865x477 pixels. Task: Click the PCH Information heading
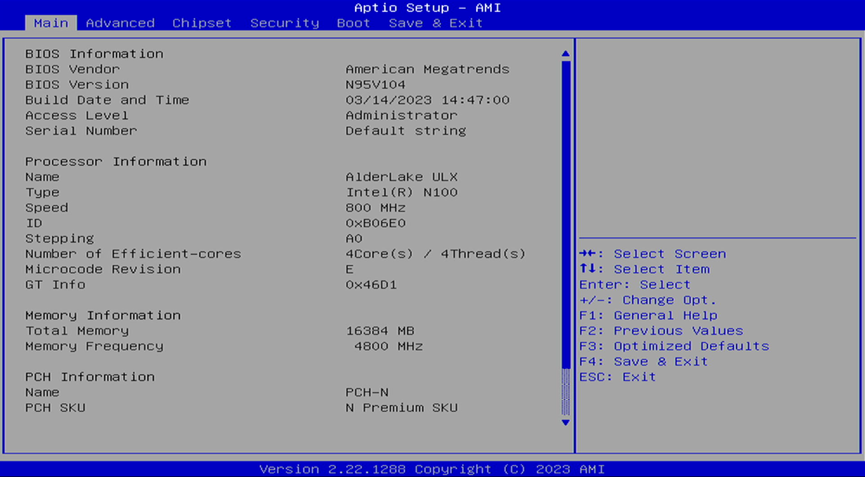coord(90,377)
